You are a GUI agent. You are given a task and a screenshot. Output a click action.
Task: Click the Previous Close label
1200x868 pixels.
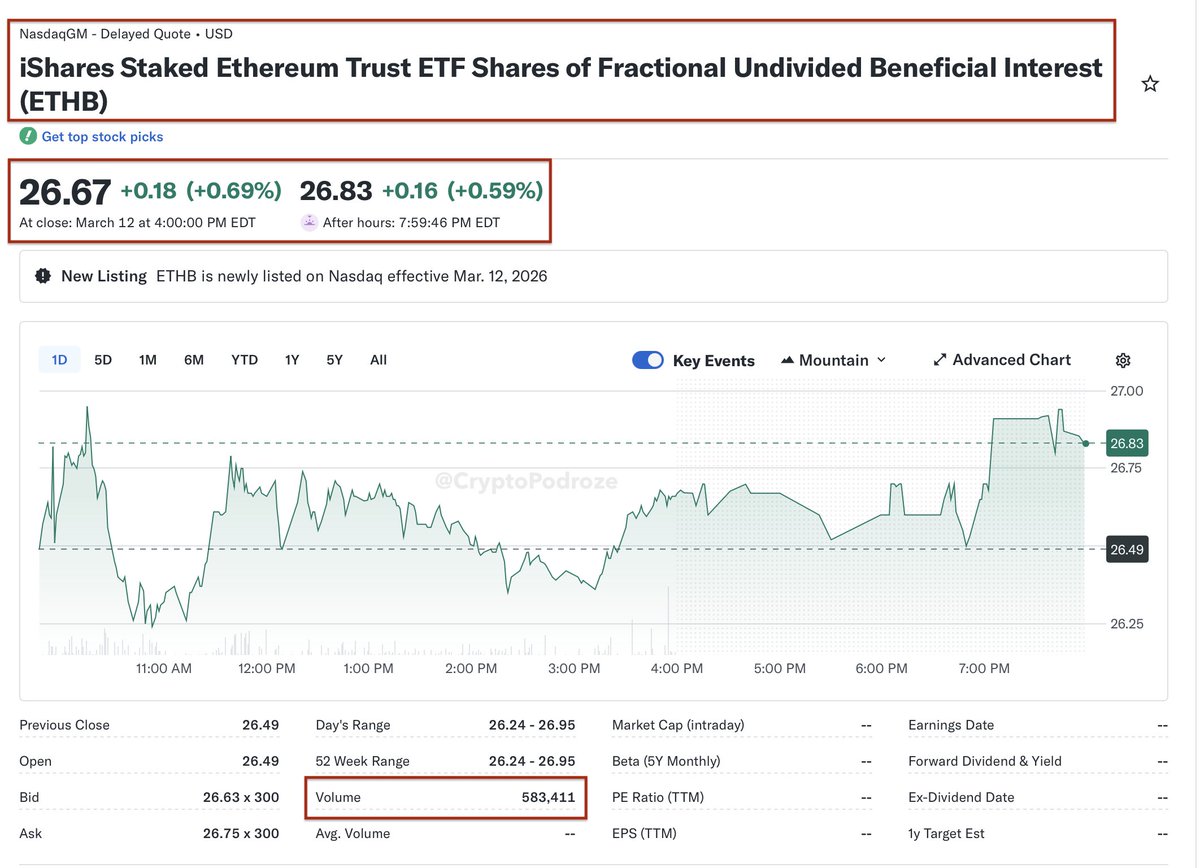coord(65,725)
